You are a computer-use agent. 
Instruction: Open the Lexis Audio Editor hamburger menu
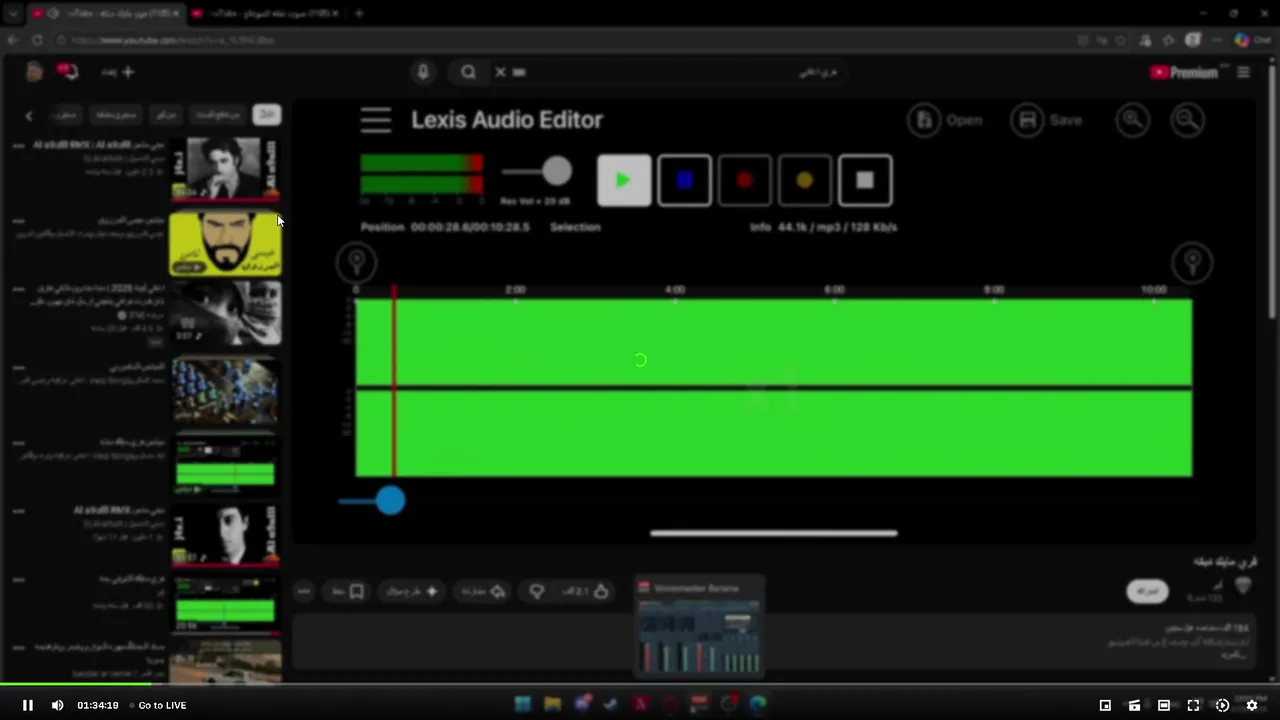[x=376, y=120]
